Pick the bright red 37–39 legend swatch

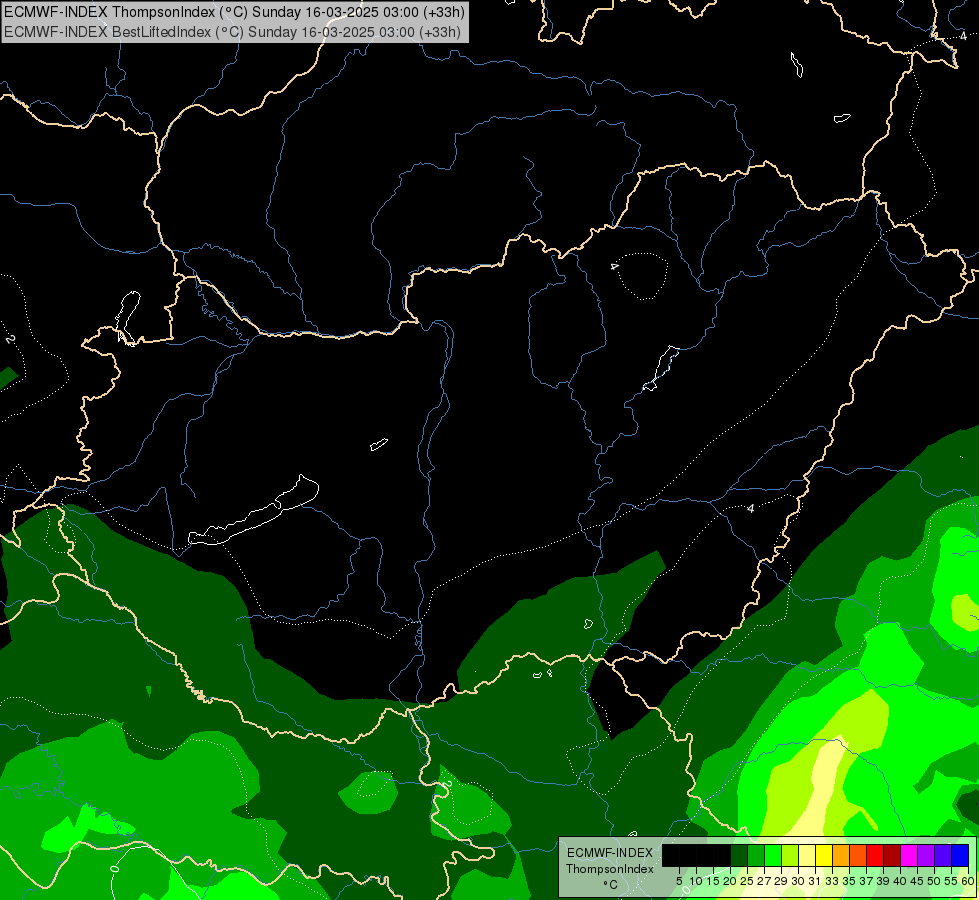point(875,855)
